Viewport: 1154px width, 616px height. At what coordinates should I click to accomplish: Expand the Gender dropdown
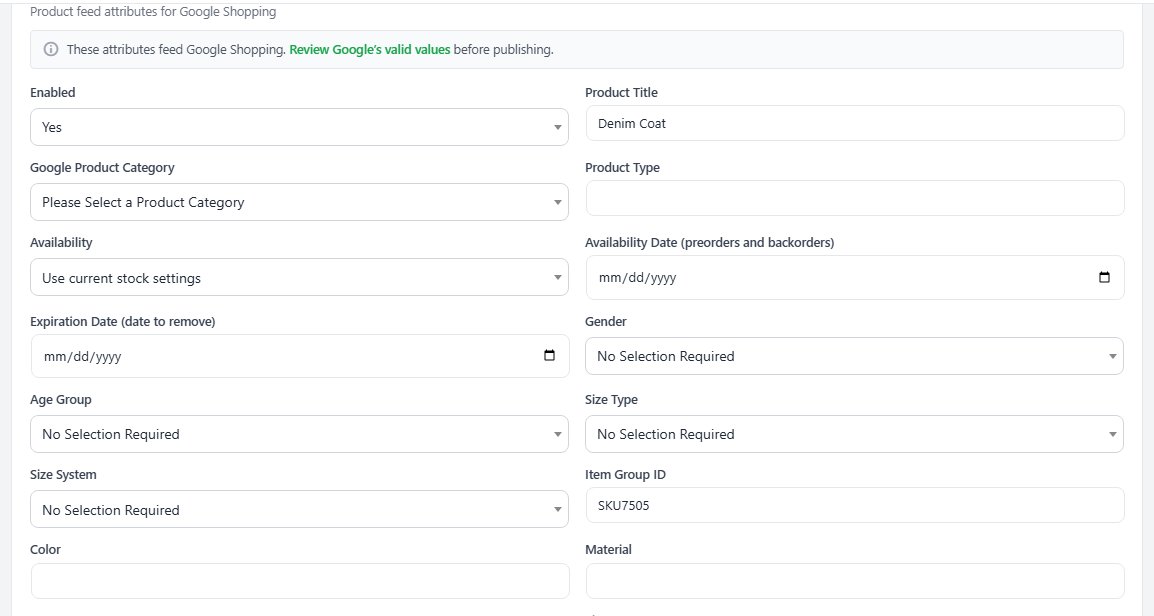click(x=854, y=356)
